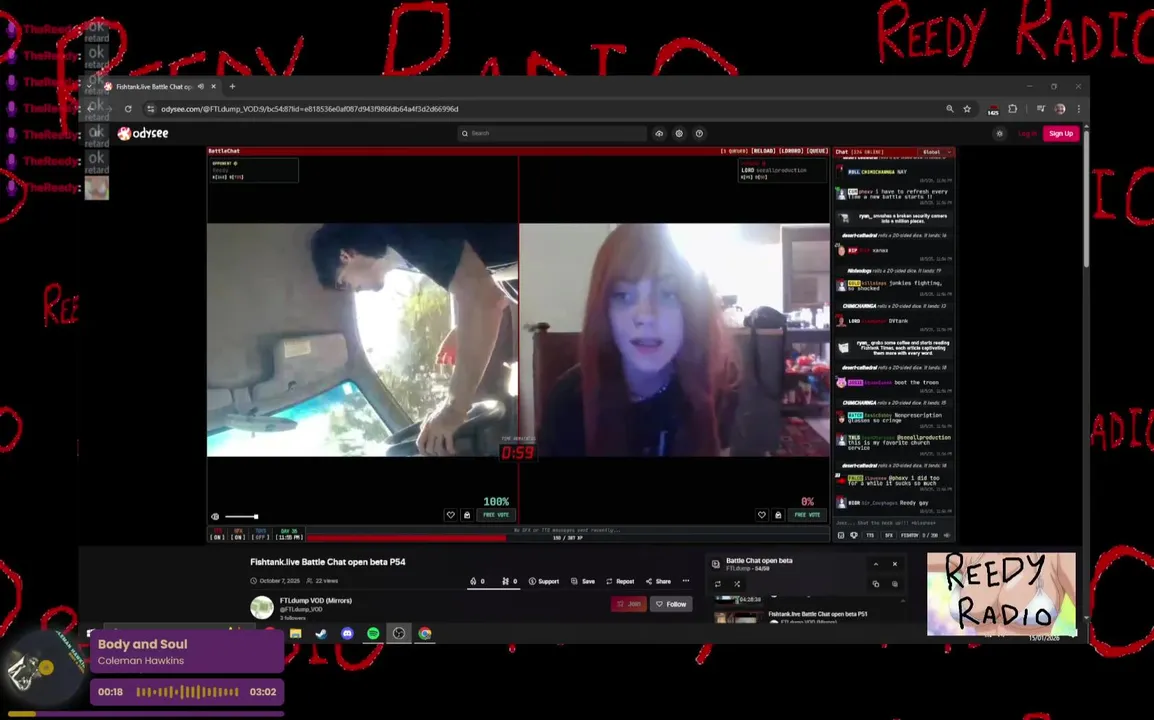Toggle playlist loop (repeat) icon
The height and width of the screenshot is (720, 1154).
pyautogui.click(x=718, y=584)
